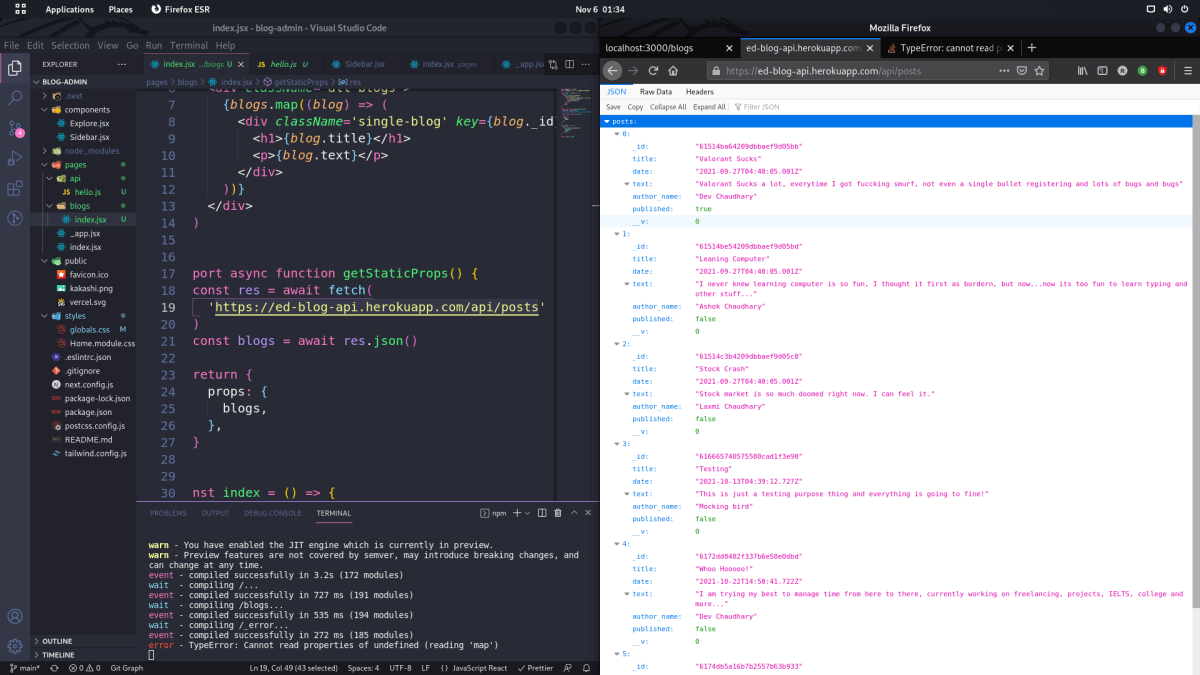
Task: Open the Run and Debug view
Action: (14, 158)
